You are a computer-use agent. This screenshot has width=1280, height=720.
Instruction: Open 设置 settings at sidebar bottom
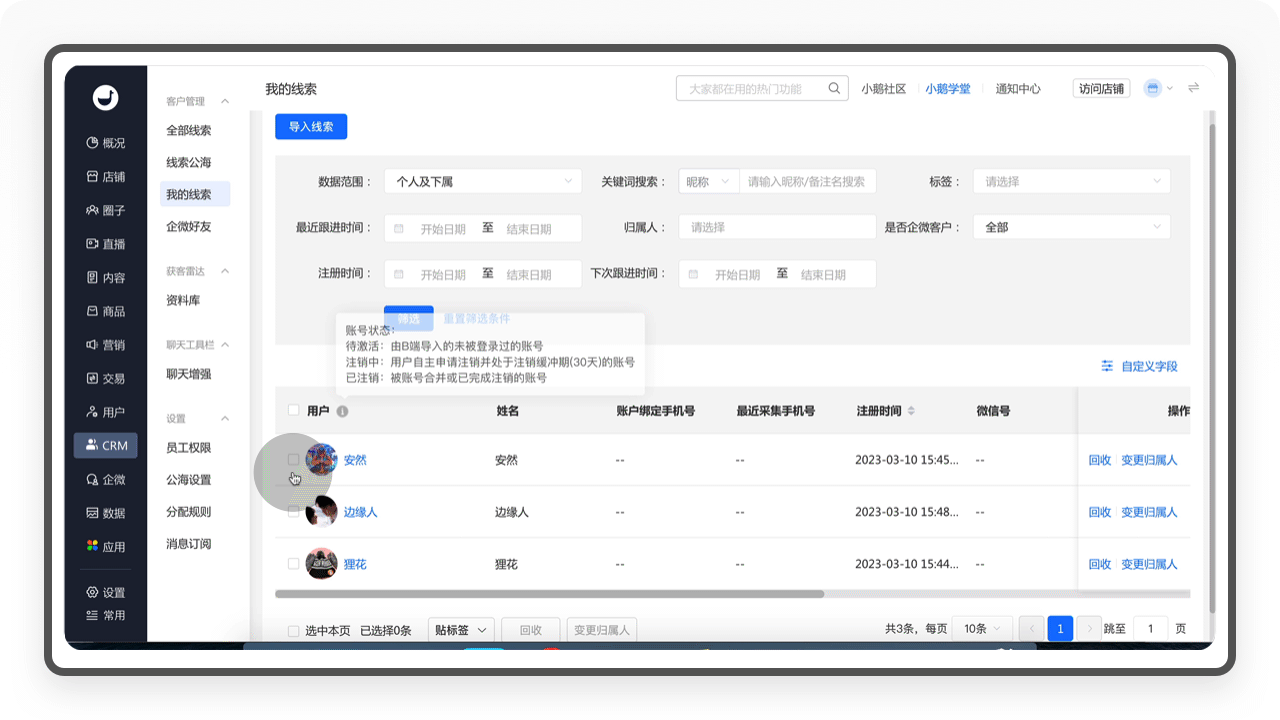106,593
